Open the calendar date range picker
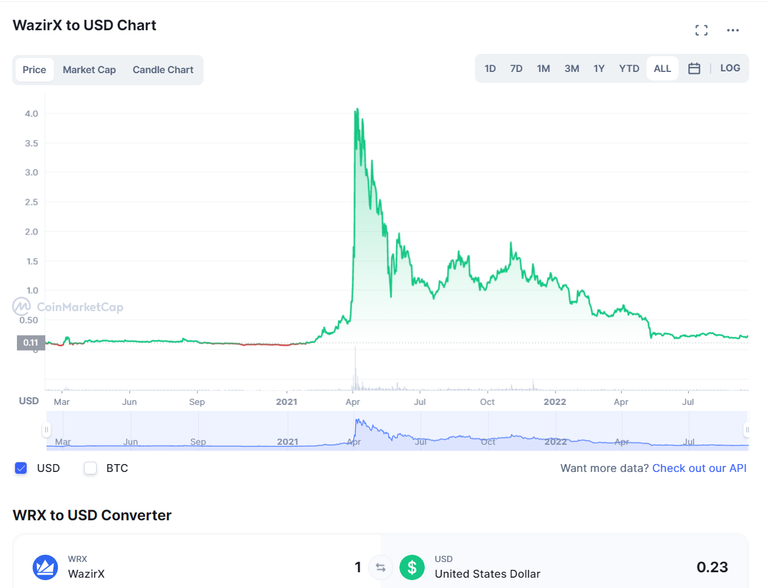This screenshot has width=768, height=588. pos(694,69)
